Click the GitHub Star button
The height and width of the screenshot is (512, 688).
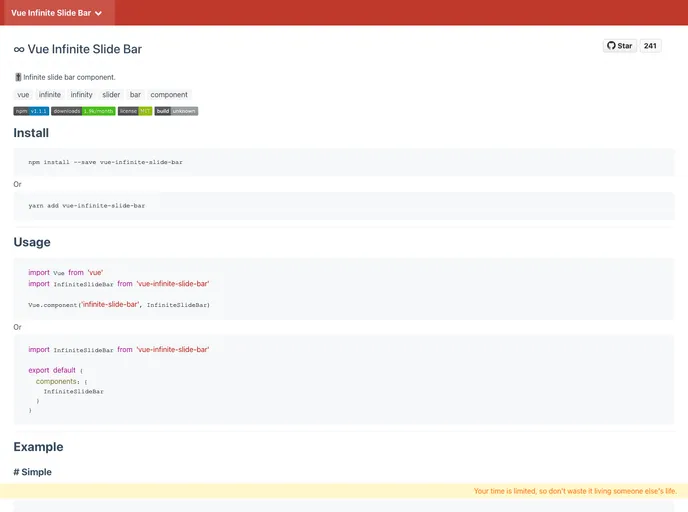(620, 46)
